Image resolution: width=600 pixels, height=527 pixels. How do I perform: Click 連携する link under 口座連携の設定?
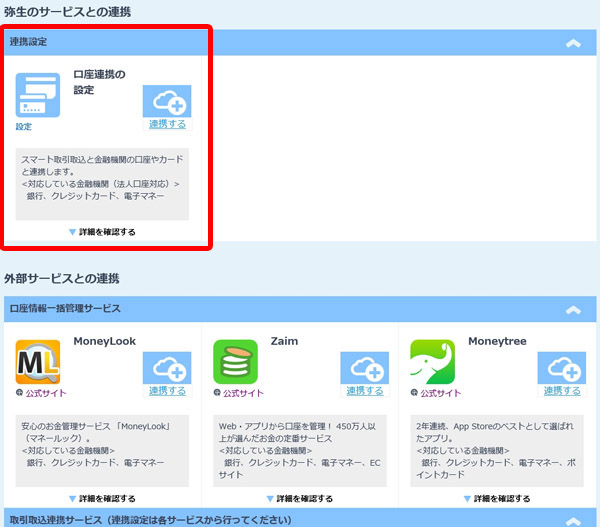pyautogui.click(x=167, y=124)
